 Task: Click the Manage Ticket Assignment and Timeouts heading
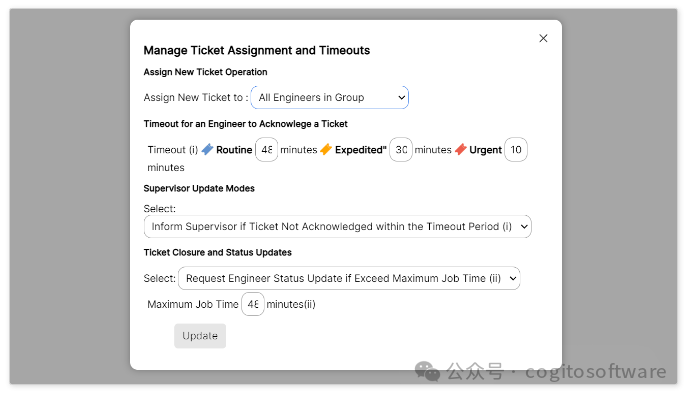click(x=257, y=51)
